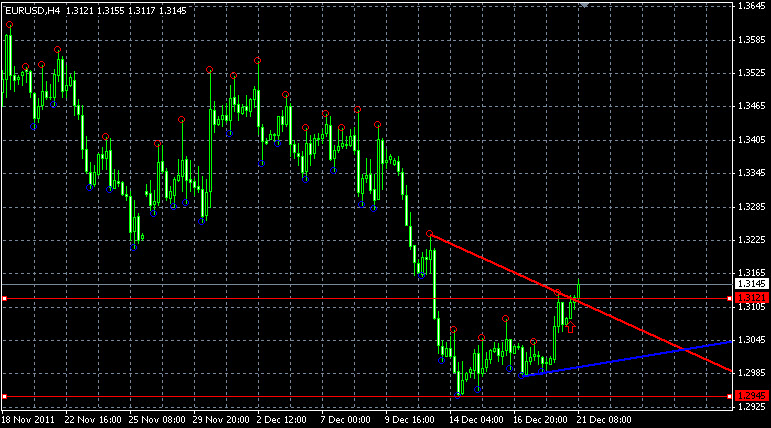Click the white 1.3145 current price label
The width and height of the screenshot is (771, 428).
pos(752,284)
